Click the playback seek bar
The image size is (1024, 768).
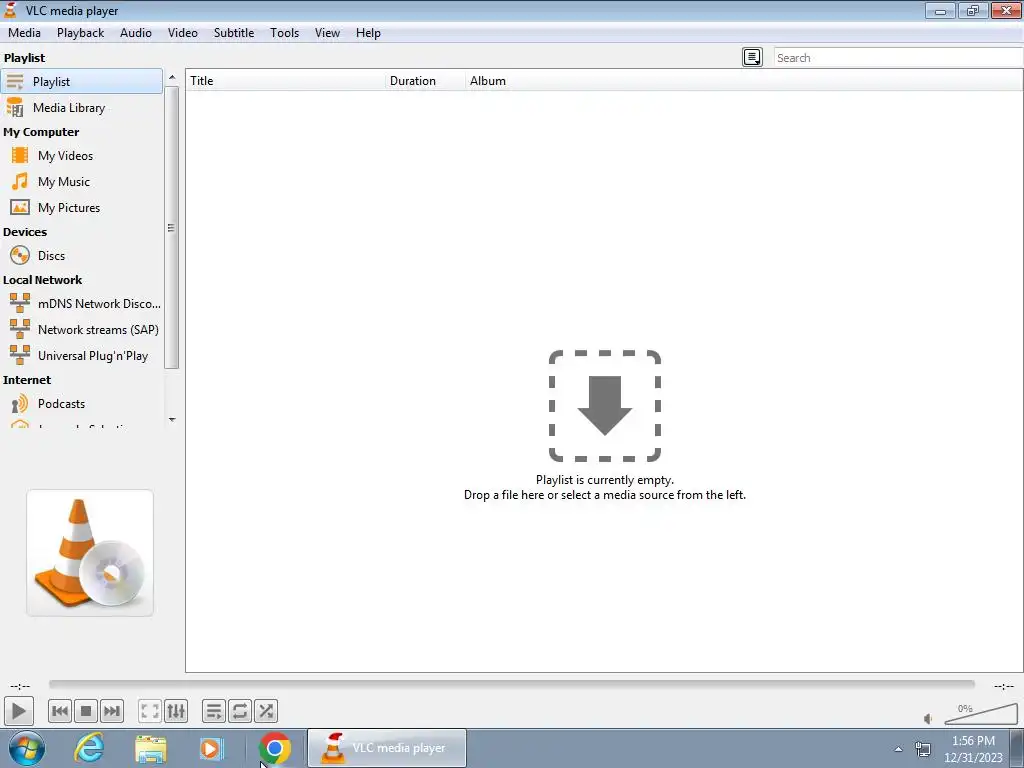coord(511,684)
